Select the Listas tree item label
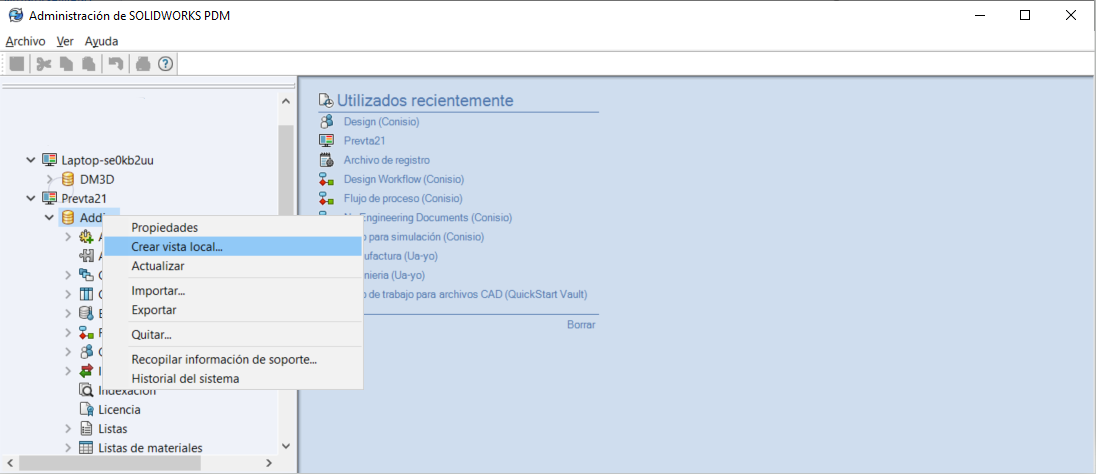The image size is (1096, 474). 113,429
